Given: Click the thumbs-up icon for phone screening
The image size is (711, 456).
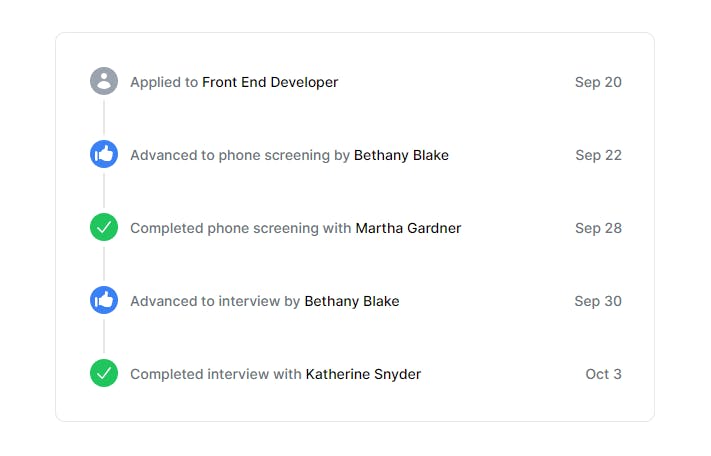Looking at the screenshot, I should (104, 154).
